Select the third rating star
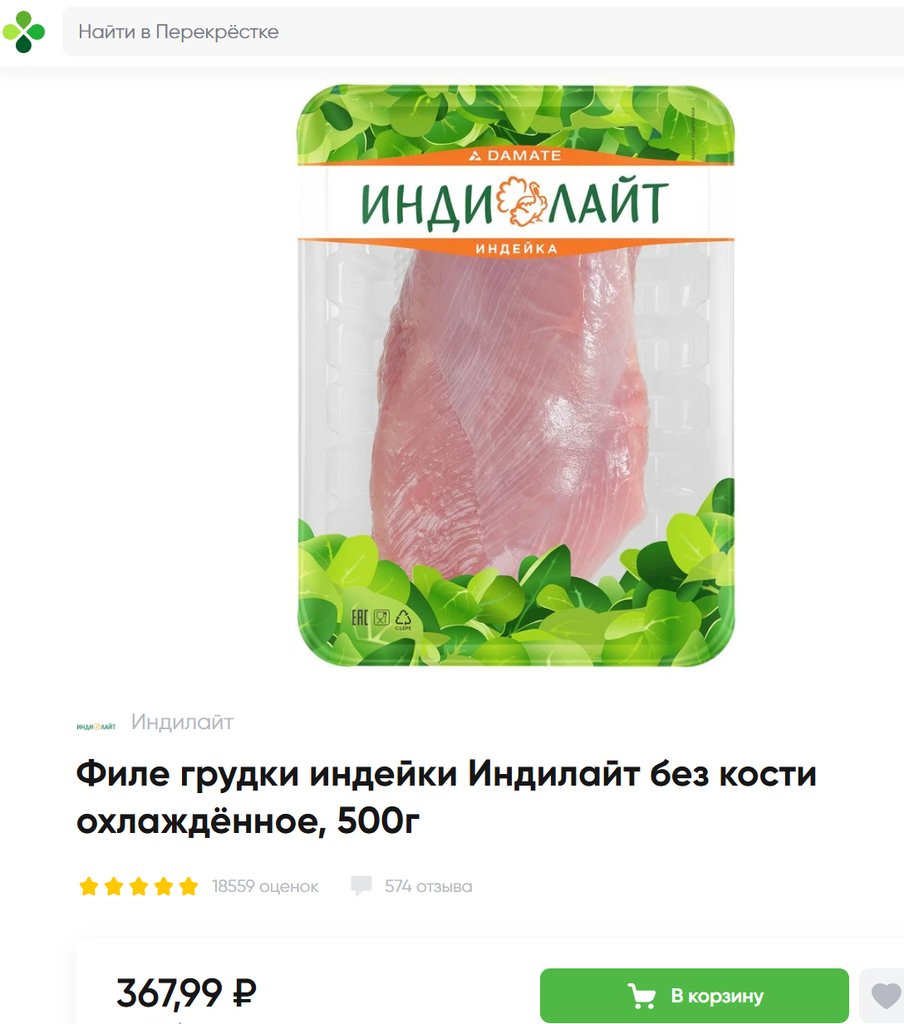The width and height of the screenshot is (904, 1024). click(x=138, y=886)
